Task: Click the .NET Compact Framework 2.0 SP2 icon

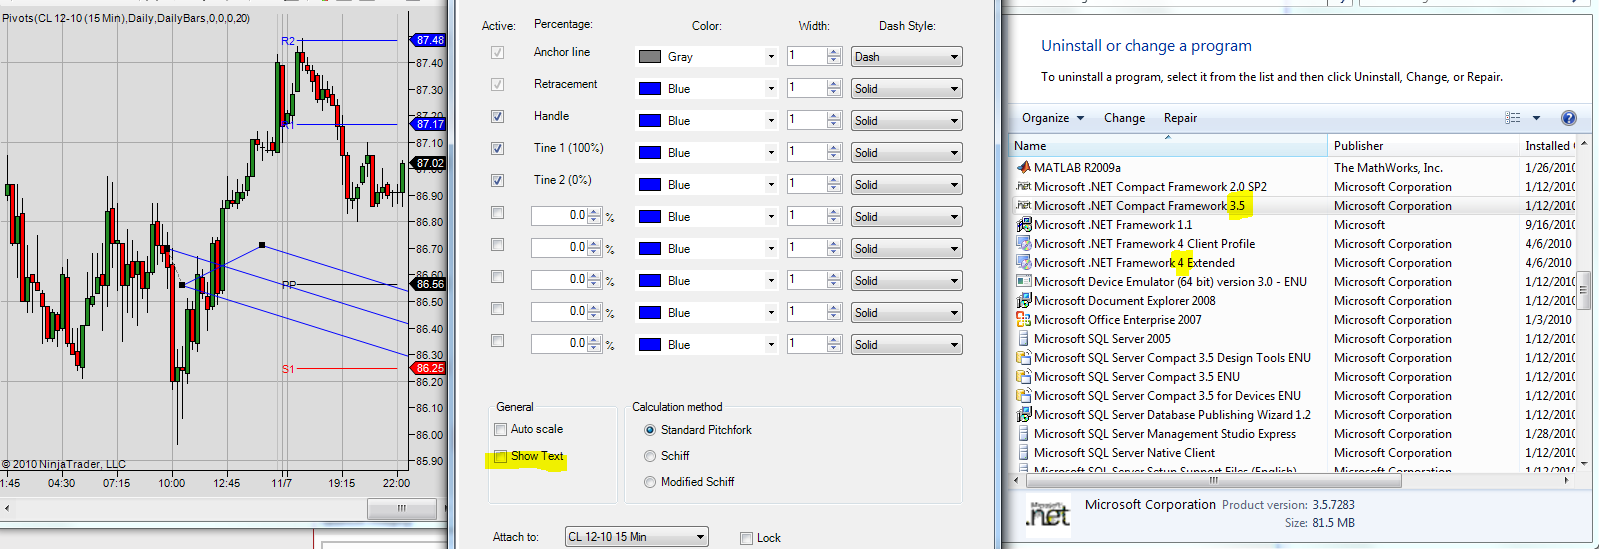Action: [x=1023, y=187]
